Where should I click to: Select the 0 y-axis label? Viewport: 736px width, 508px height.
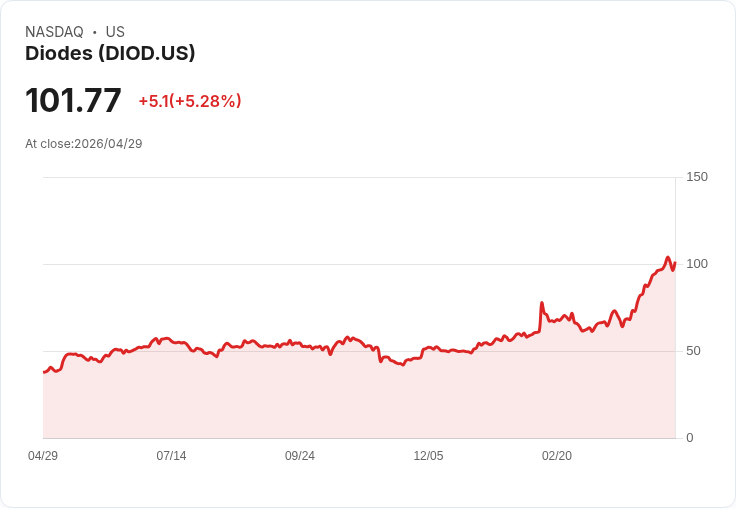(x=689, y=438)
